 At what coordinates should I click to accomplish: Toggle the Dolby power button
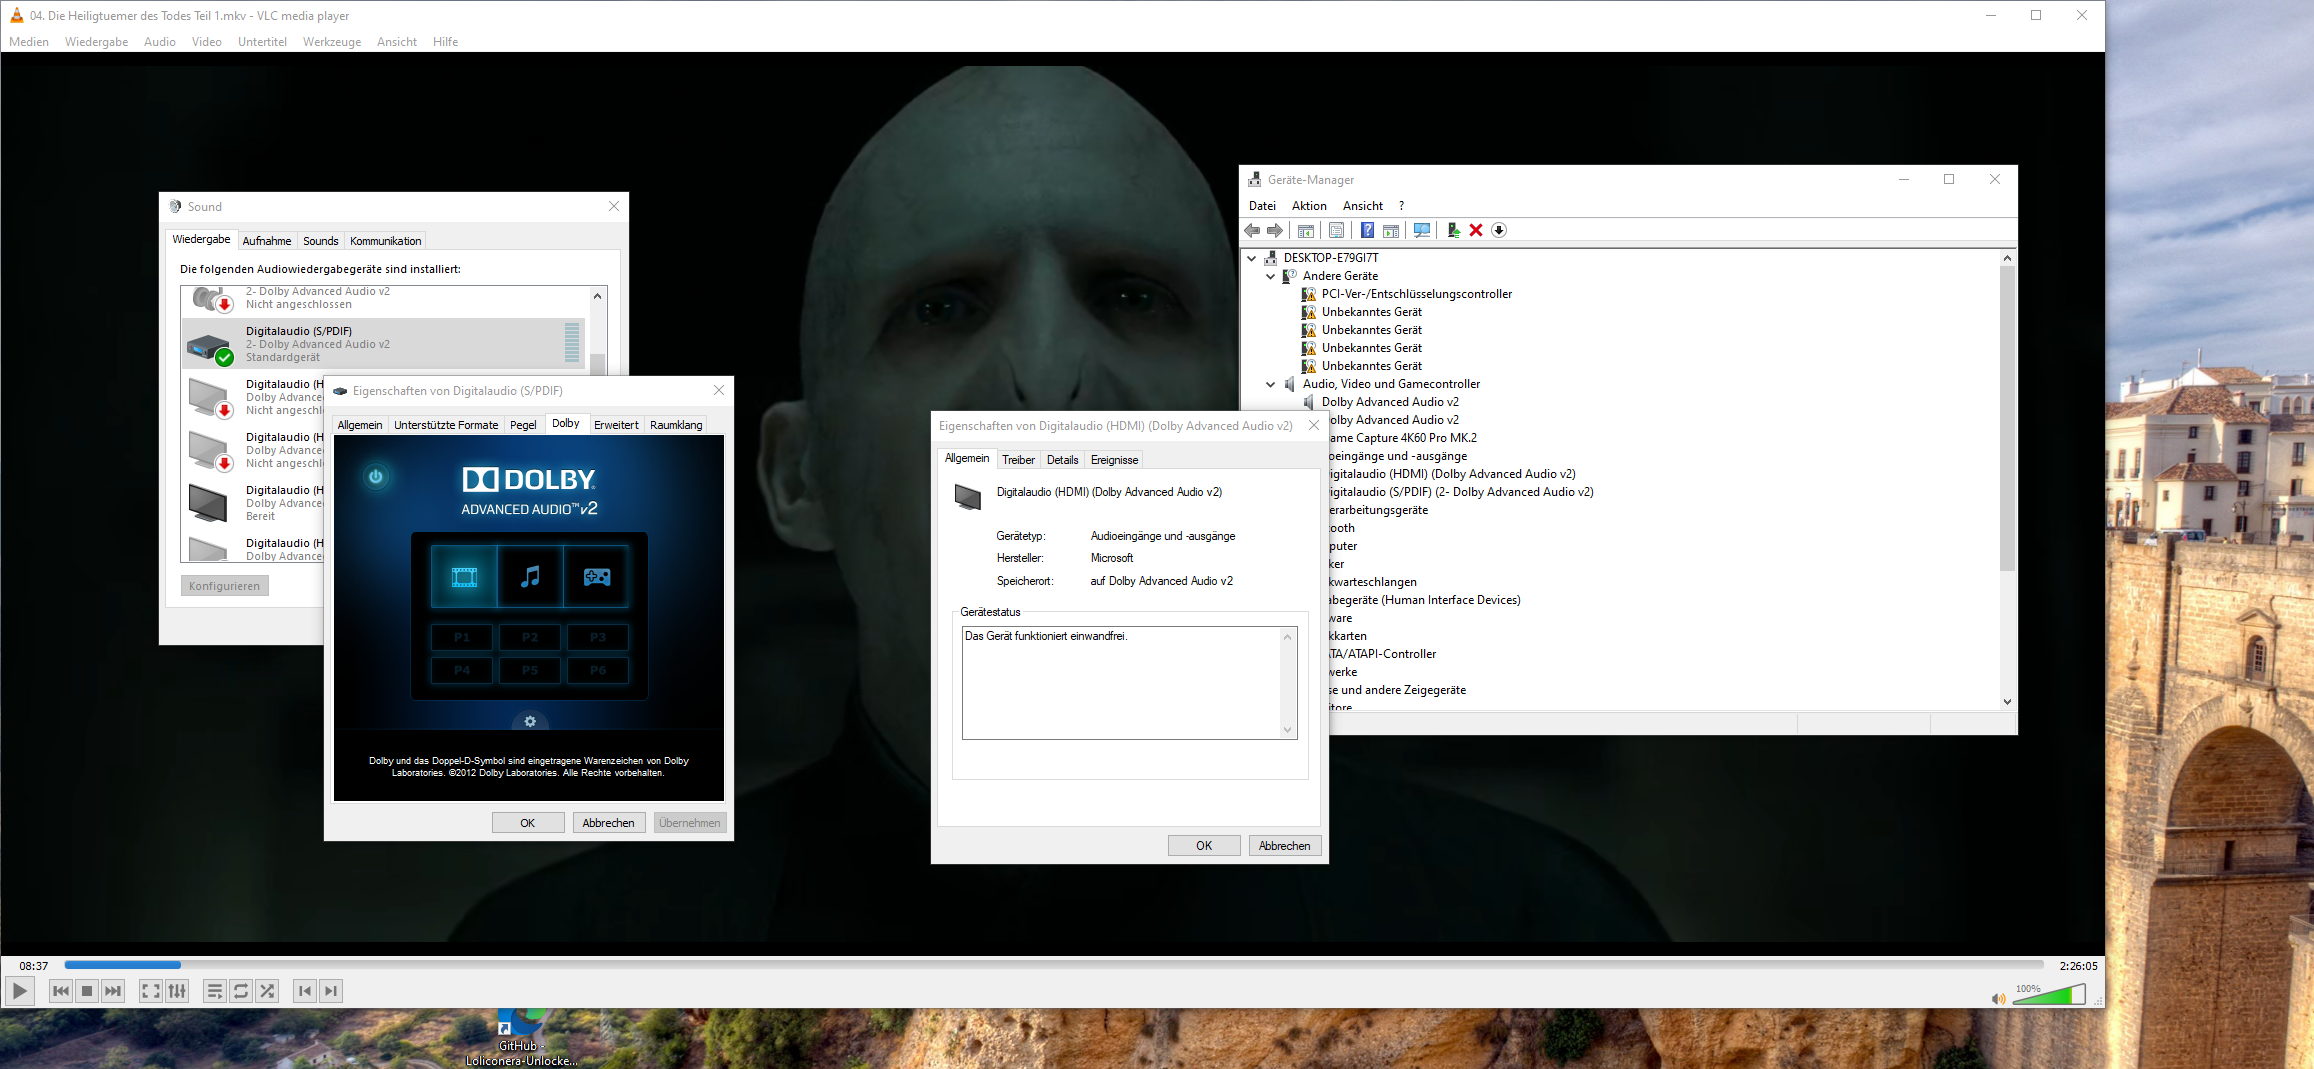(x=376, y=477)
